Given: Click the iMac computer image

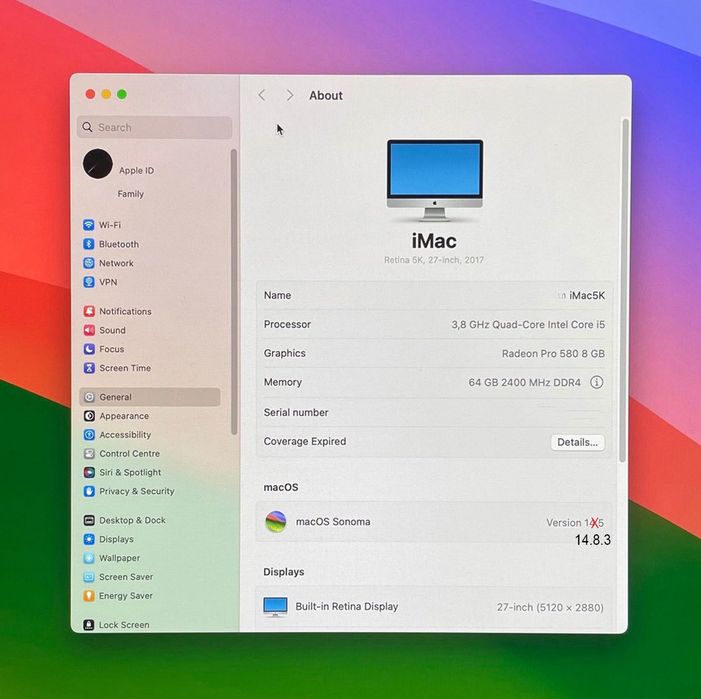Looking at the screenshot, I should click(x=435, y=180).
